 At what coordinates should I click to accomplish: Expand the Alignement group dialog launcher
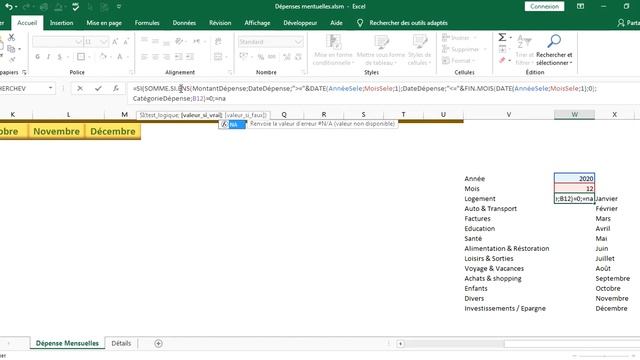click(230, 72)
